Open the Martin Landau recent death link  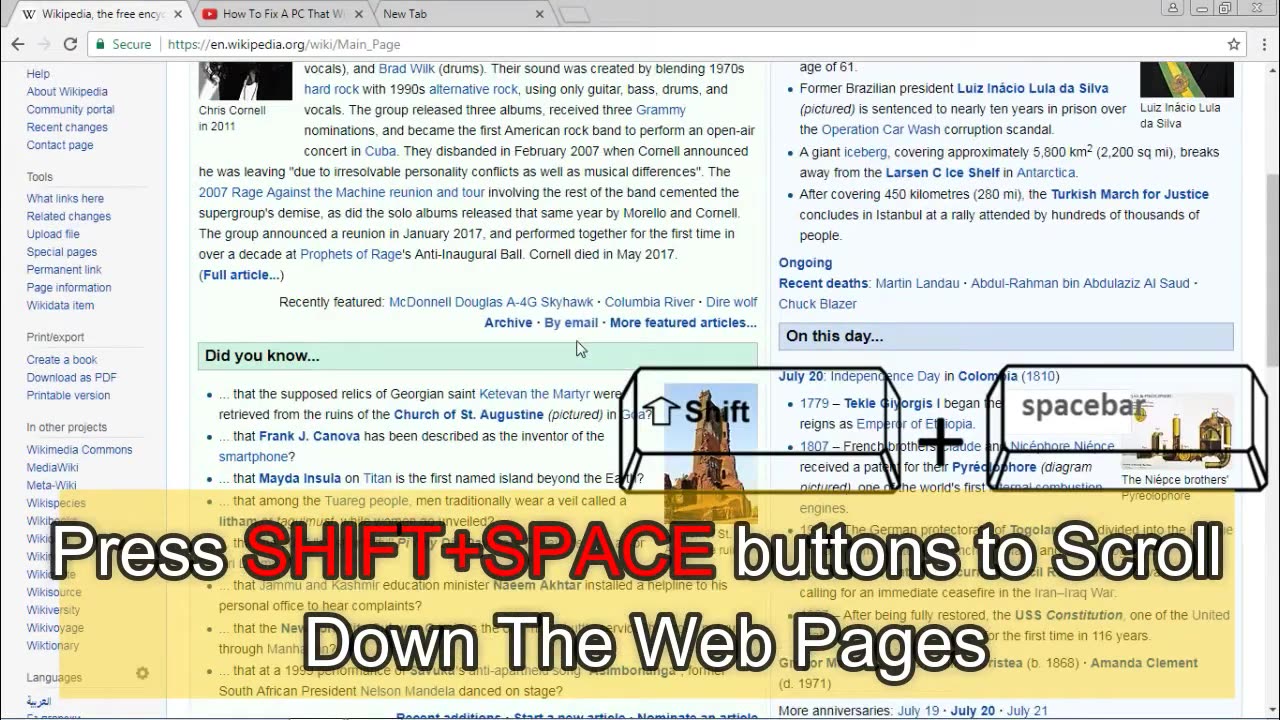point(916,284)
